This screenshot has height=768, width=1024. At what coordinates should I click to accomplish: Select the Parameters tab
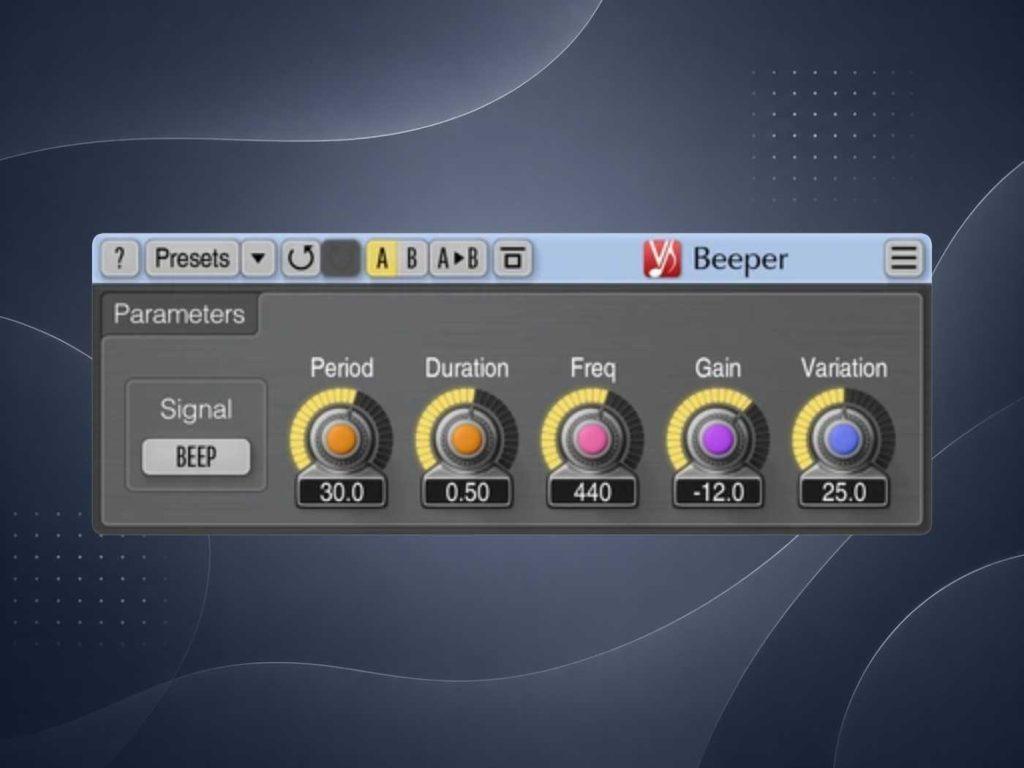180,314
